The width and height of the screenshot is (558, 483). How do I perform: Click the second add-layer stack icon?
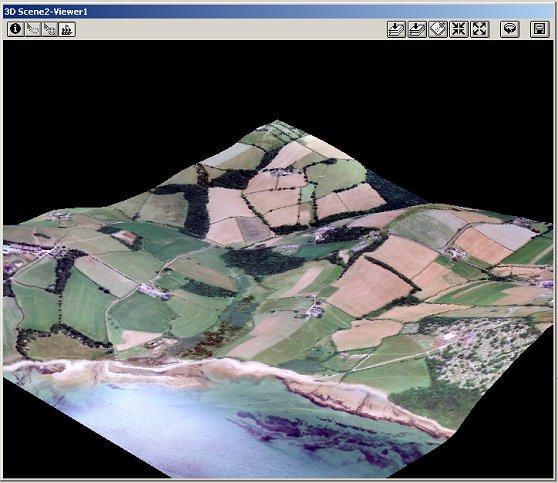pyautogui.click(x=417, y=29)
